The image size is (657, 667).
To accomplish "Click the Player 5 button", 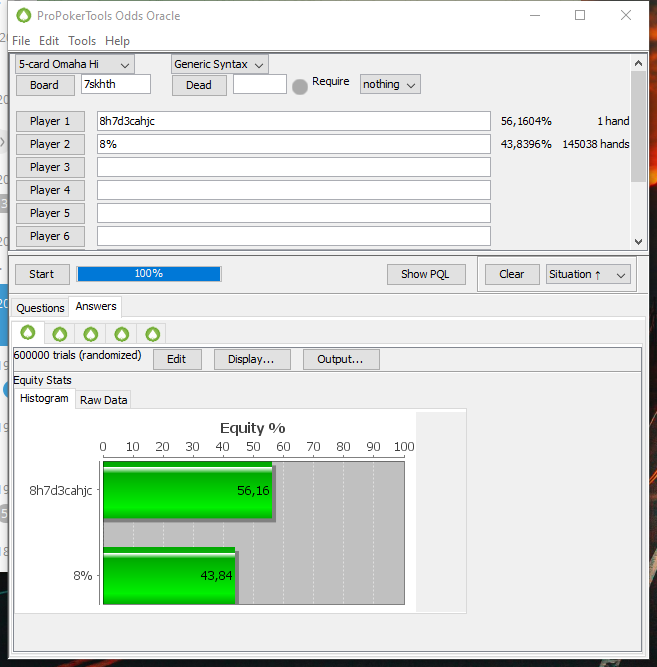I will pyautogui.click(x=50, y=213).
